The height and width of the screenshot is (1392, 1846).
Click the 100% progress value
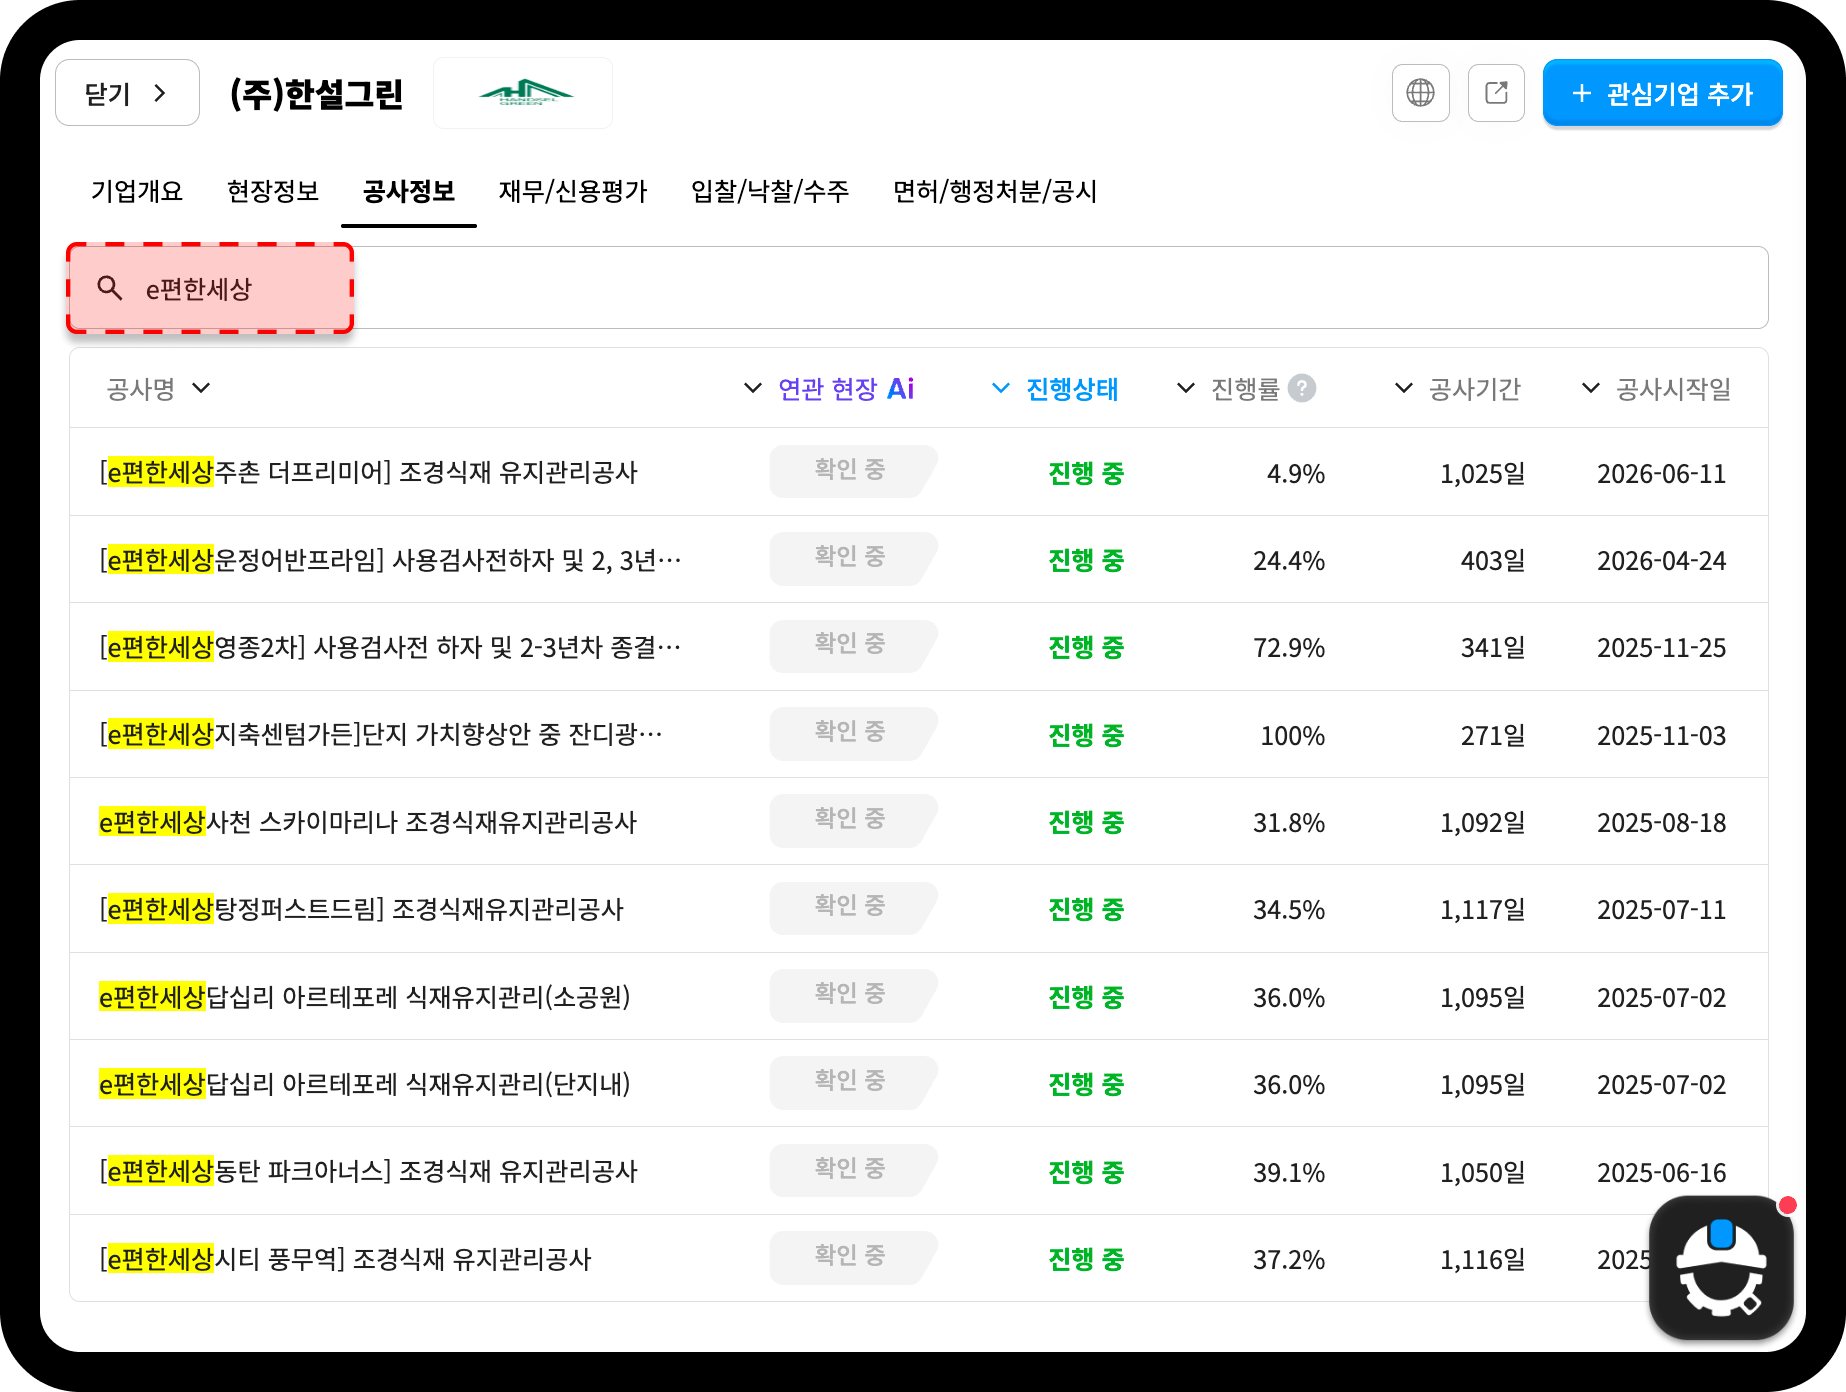(1293, 736)
